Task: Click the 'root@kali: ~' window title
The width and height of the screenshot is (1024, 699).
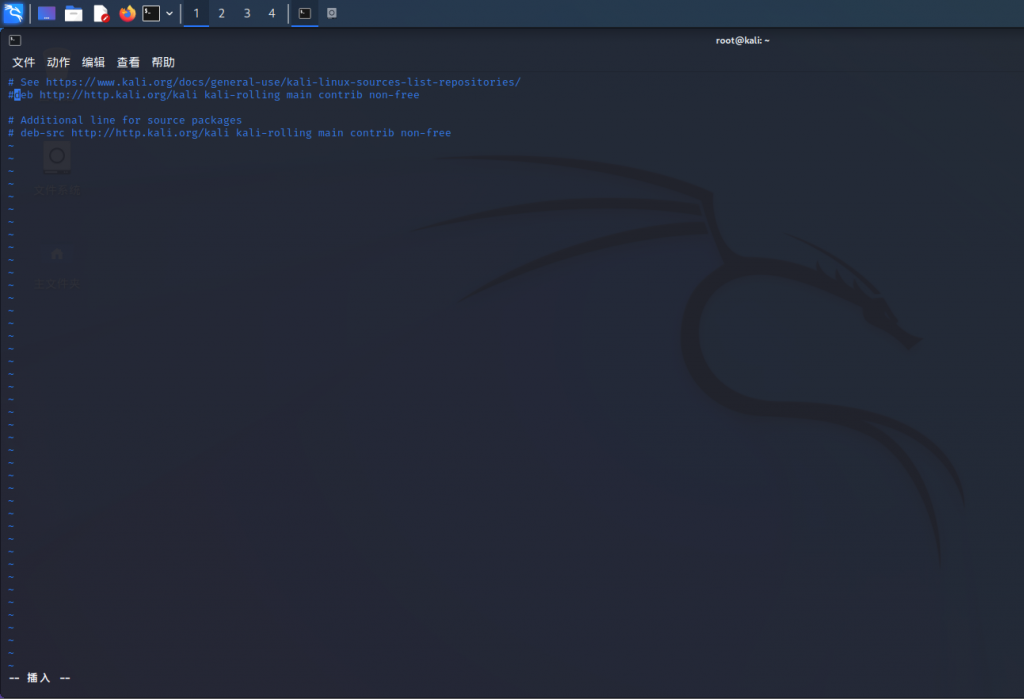Action: pos(743,41)
